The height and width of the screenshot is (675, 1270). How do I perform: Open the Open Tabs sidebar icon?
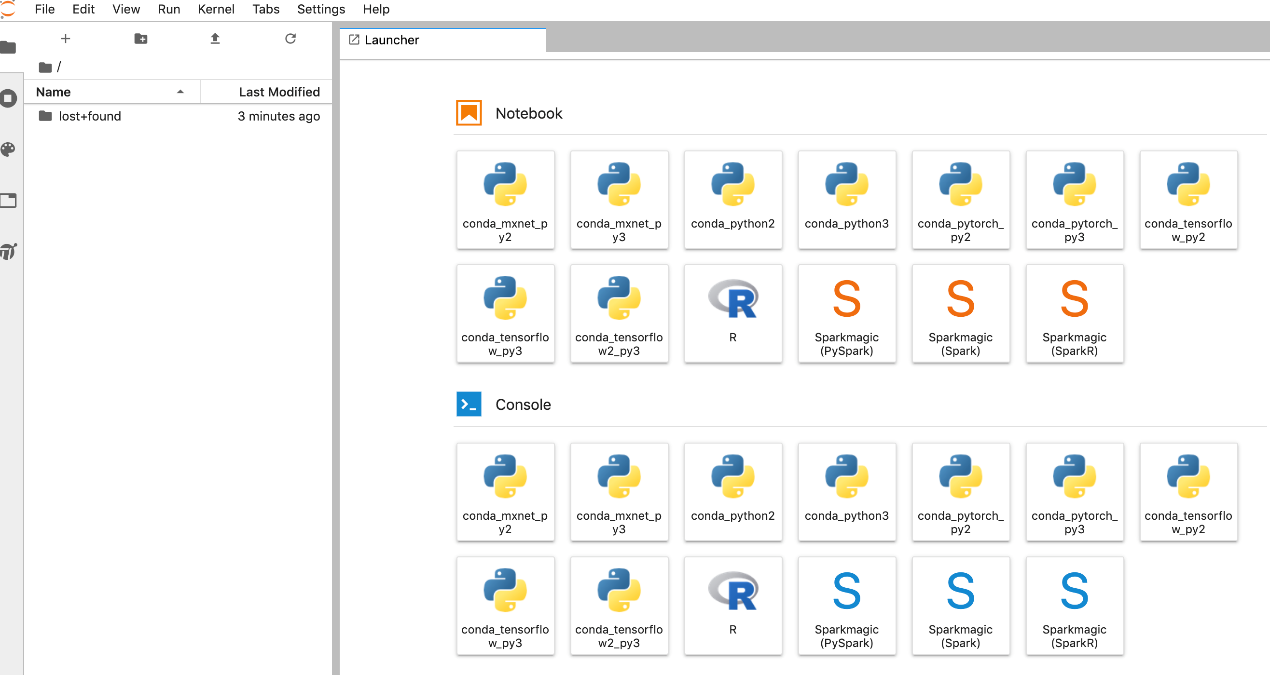pyautogui.click(x=9, y=200)
